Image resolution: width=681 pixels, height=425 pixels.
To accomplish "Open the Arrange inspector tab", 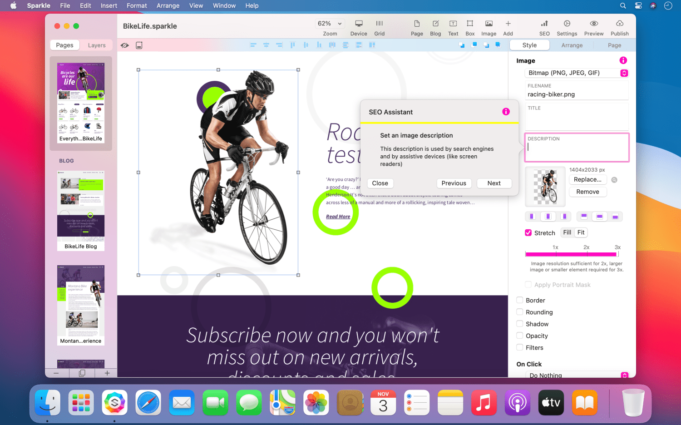I will coord(572,45).
